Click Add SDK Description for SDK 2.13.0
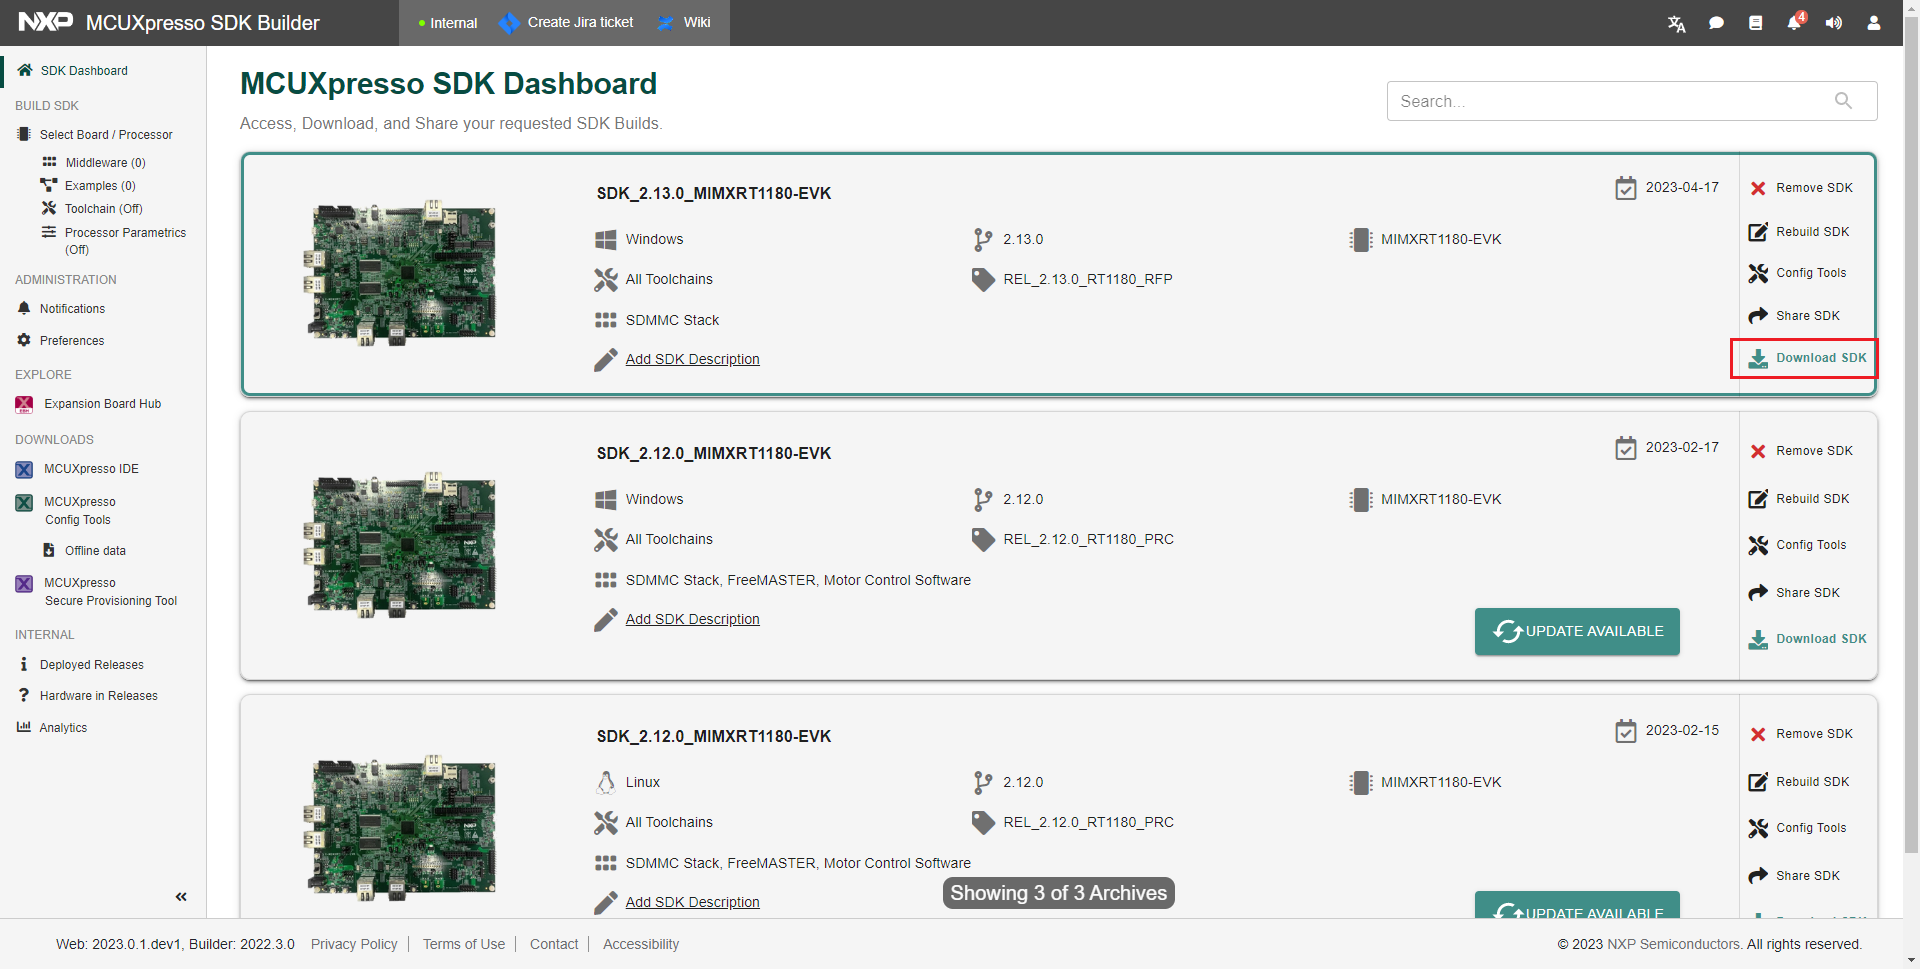The width and height of the screenshot is (1920, 969). click(692, 359)
